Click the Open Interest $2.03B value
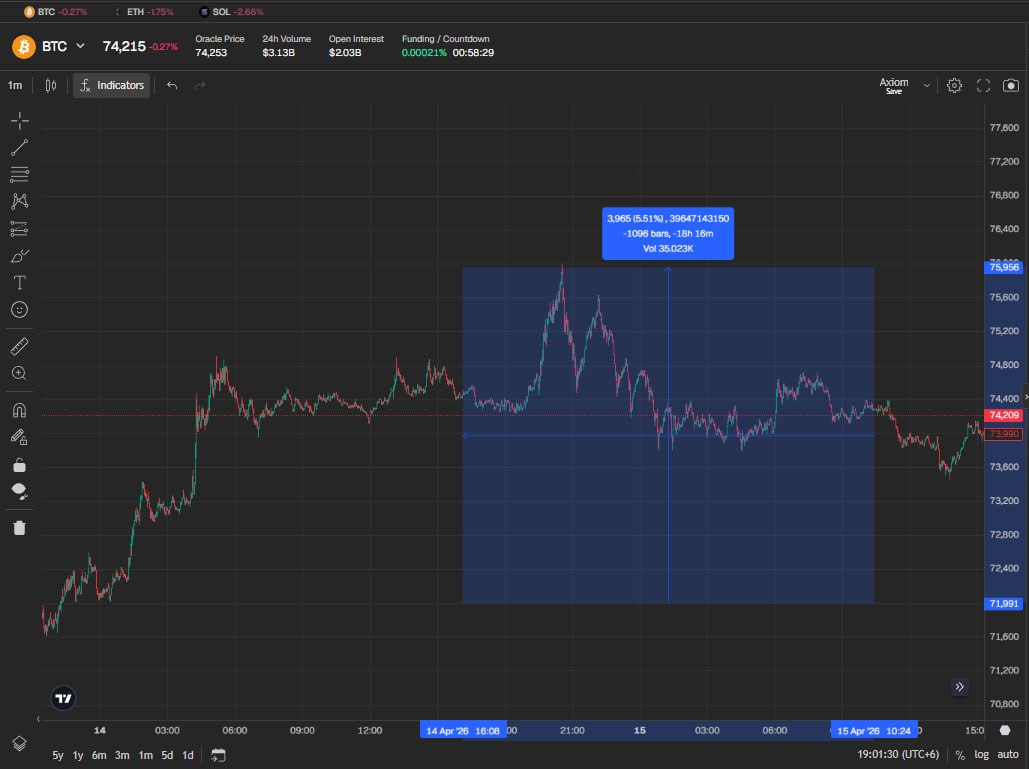Image resolution: width=1029 pixels, height=769 pixels. (345, 52)
